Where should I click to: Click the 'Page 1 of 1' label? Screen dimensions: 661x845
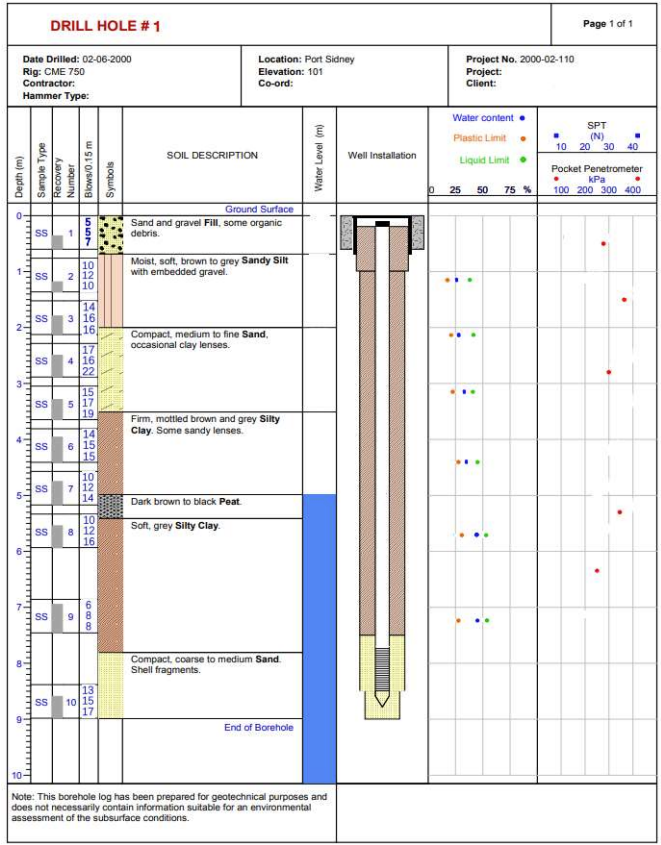tap(608, 24)
